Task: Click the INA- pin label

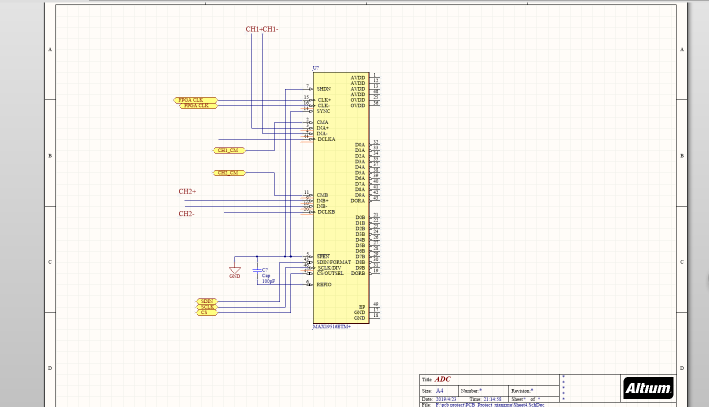Action: coord(322,133)
